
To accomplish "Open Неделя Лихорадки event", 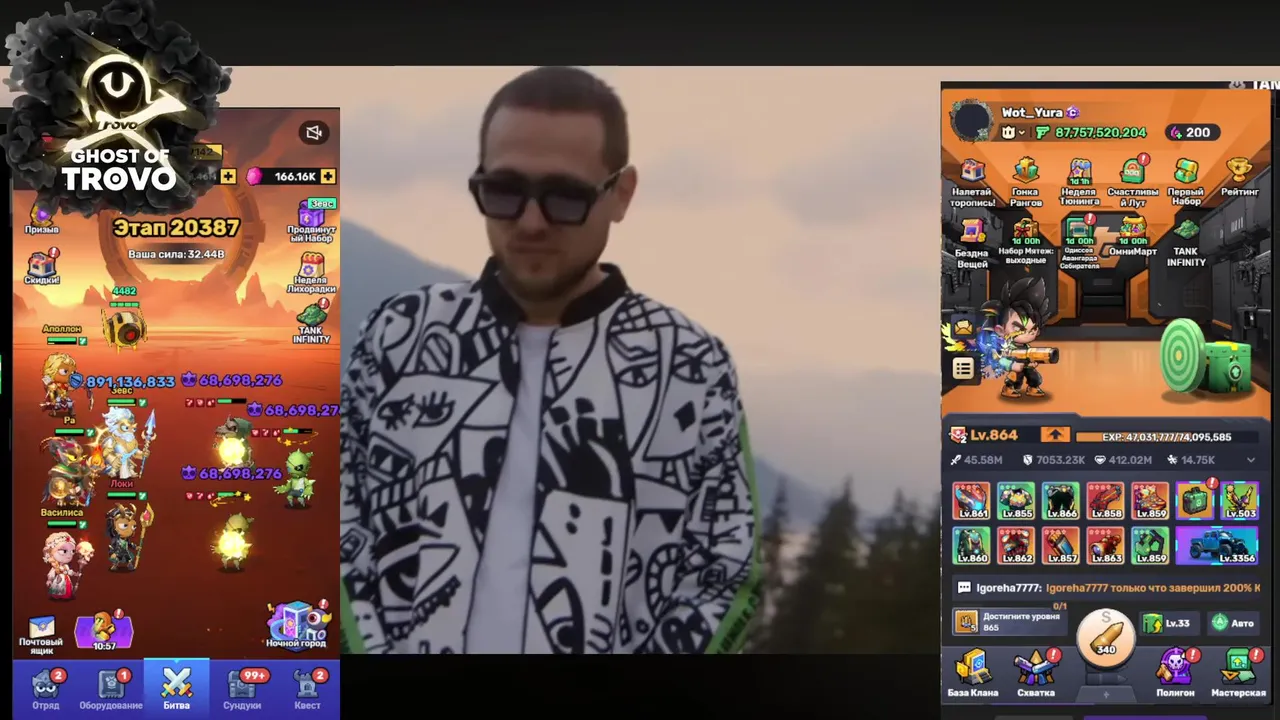I will pyautogui.click(x=312, y=273).
